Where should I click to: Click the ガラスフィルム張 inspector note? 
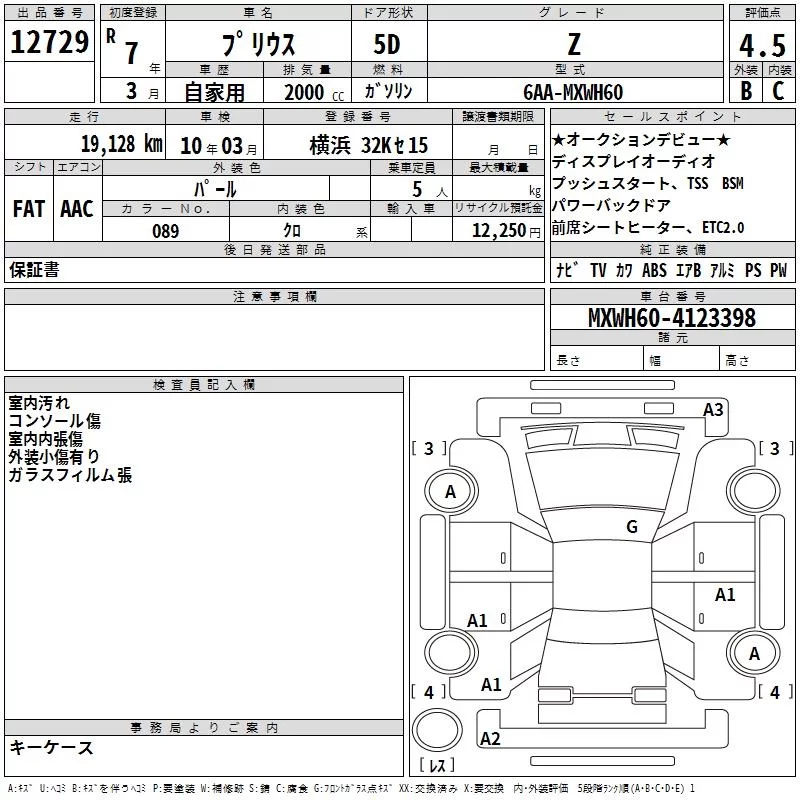70,475
